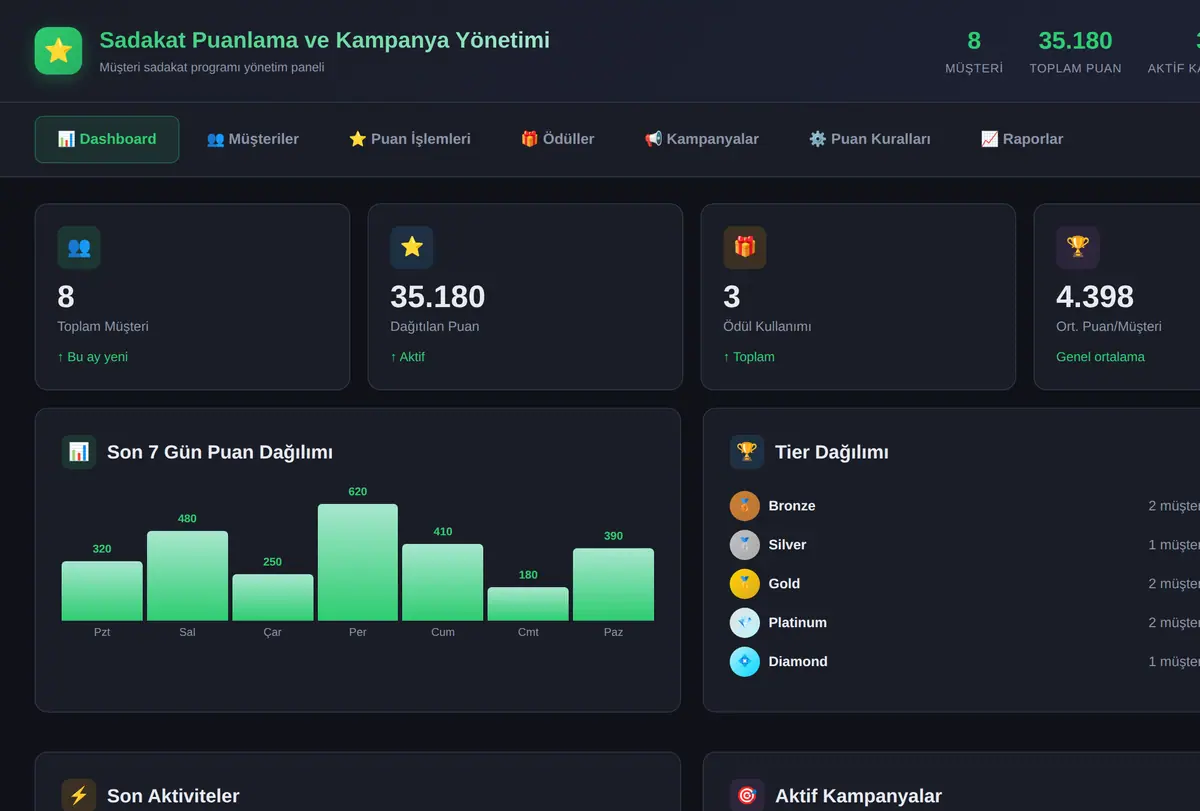The width and height of the screenshot is (1200, 811).
Task: Click the 4.398 average points value
Action: point(1095,297)
